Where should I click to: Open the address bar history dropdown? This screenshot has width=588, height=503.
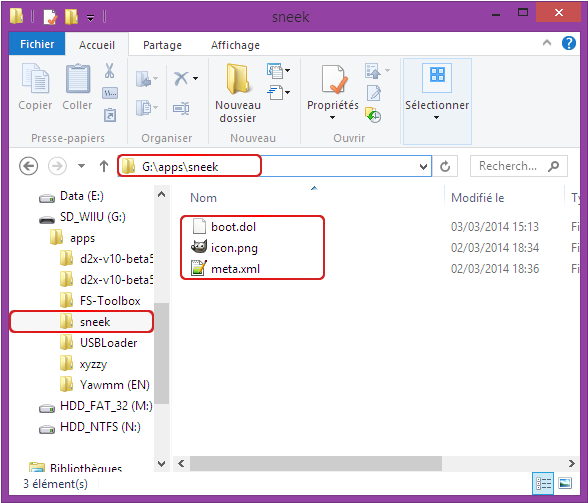pyautogui.click(x=423, y=166)
